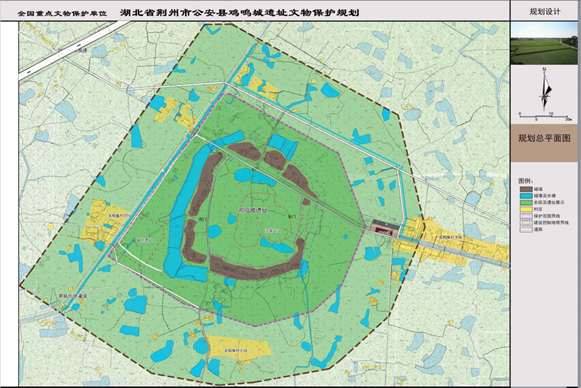Click the 全国重点文物保护单位 header text
The height and width of the screenshot is (388, 581).
[62, 13]
